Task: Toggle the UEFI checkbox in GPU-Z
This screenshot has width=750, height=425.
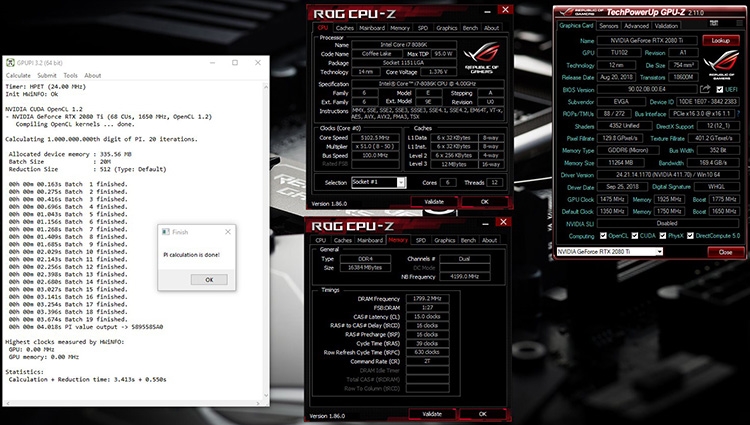Action: coord(720,89)
